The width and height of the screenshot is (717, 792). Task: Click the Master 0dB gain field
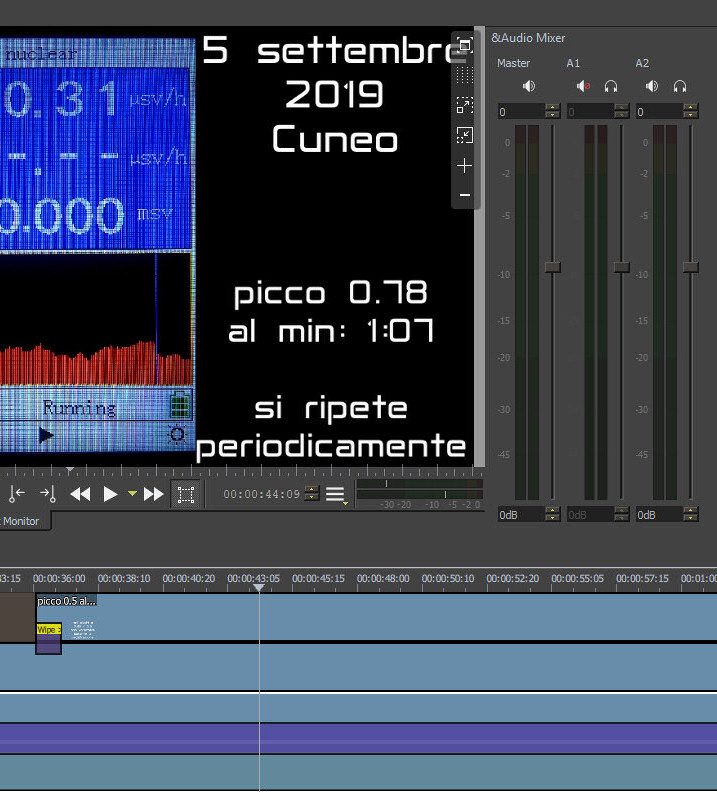click(522, 515)
